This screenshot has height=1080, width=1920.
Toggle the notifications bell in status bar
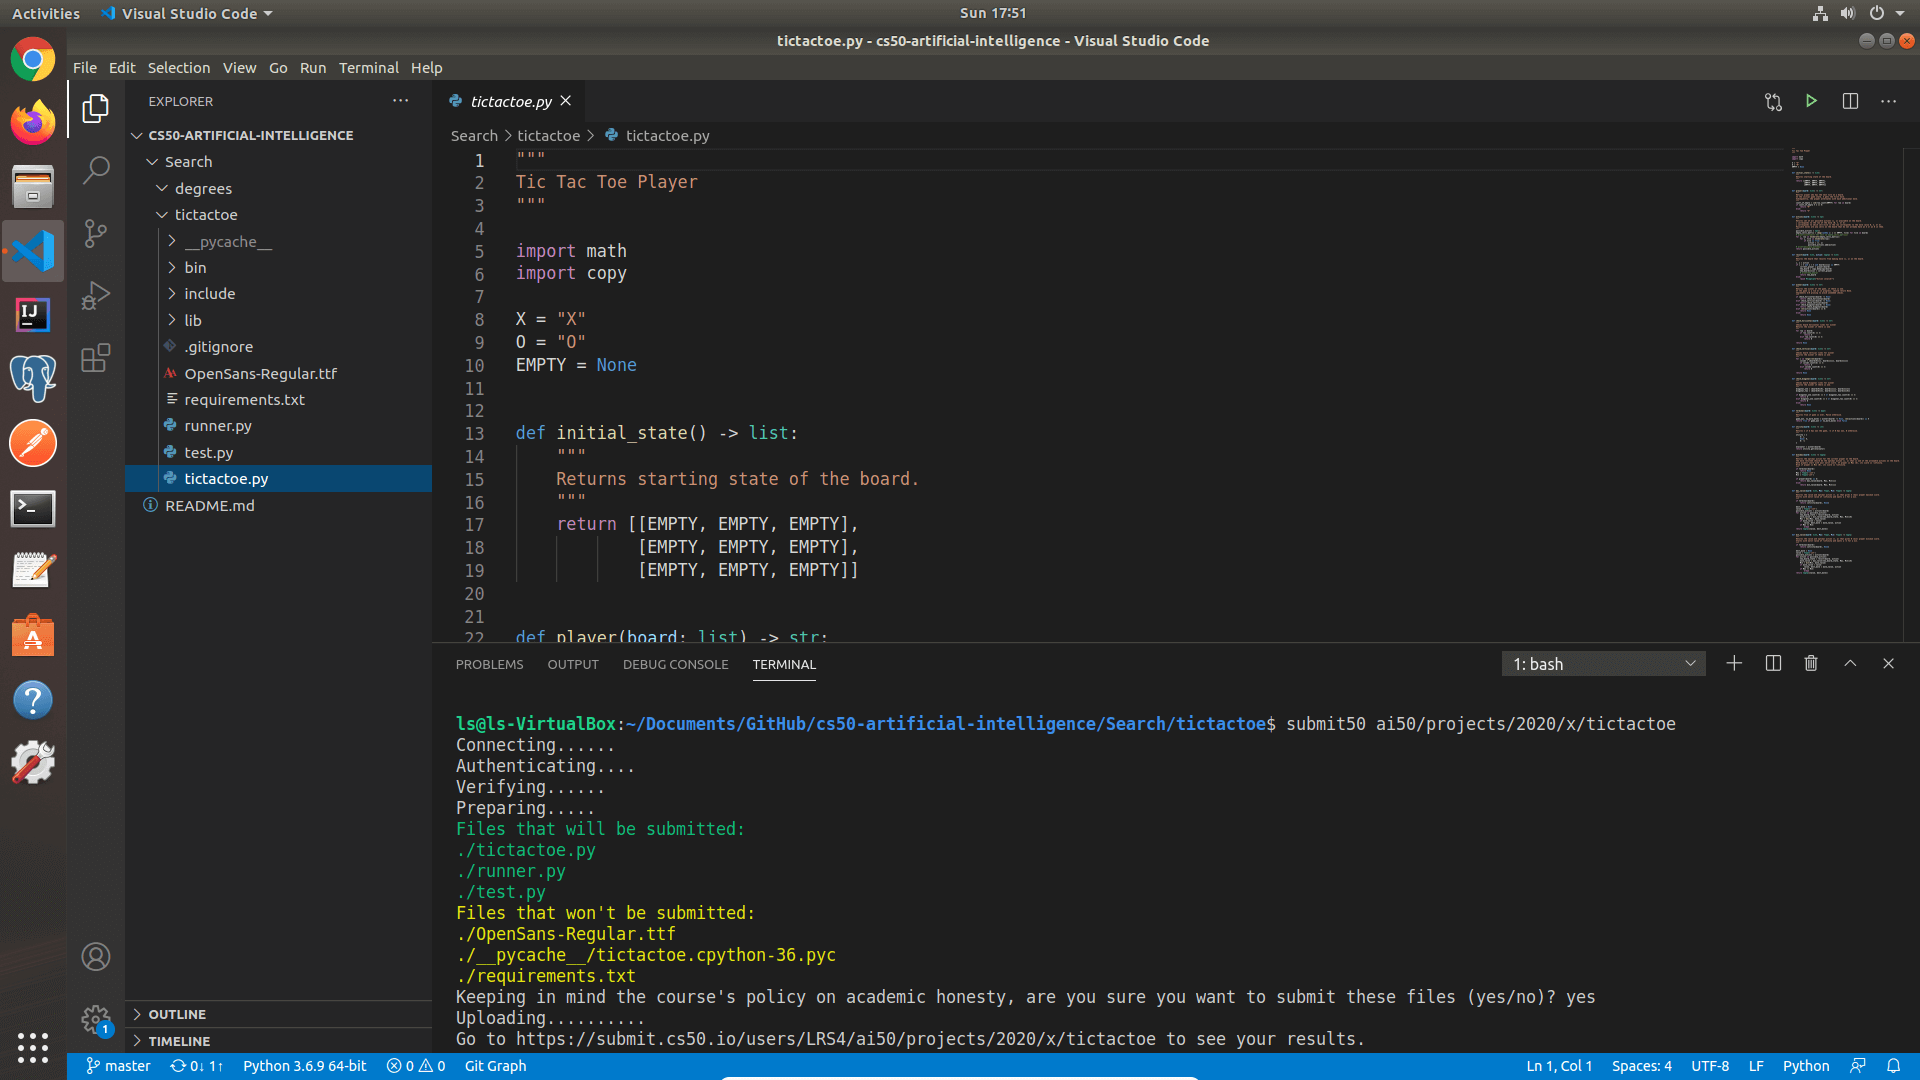(x=1893, y=1066)
